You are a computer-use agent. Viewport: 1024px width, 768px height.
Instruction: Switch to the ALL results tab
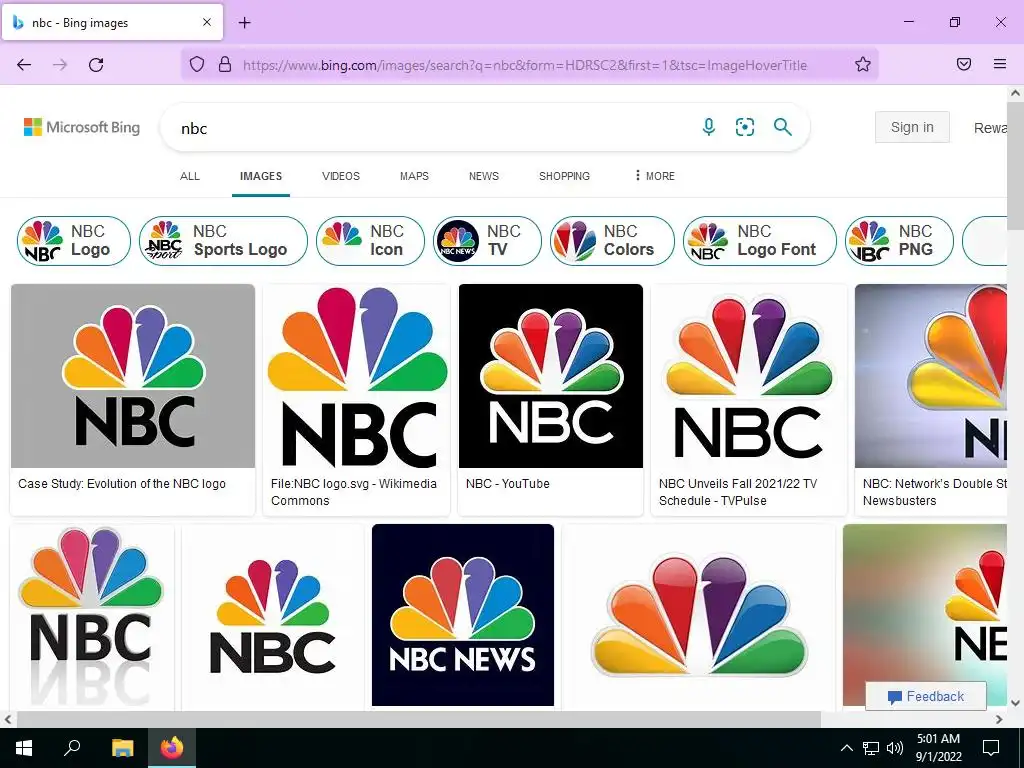[x=190, y=176]
